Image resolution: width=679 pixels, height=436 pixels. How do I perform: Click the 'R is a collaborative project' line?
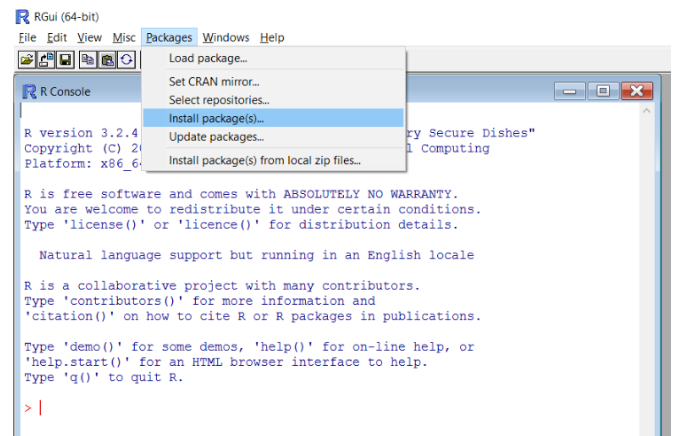point(222,286)
